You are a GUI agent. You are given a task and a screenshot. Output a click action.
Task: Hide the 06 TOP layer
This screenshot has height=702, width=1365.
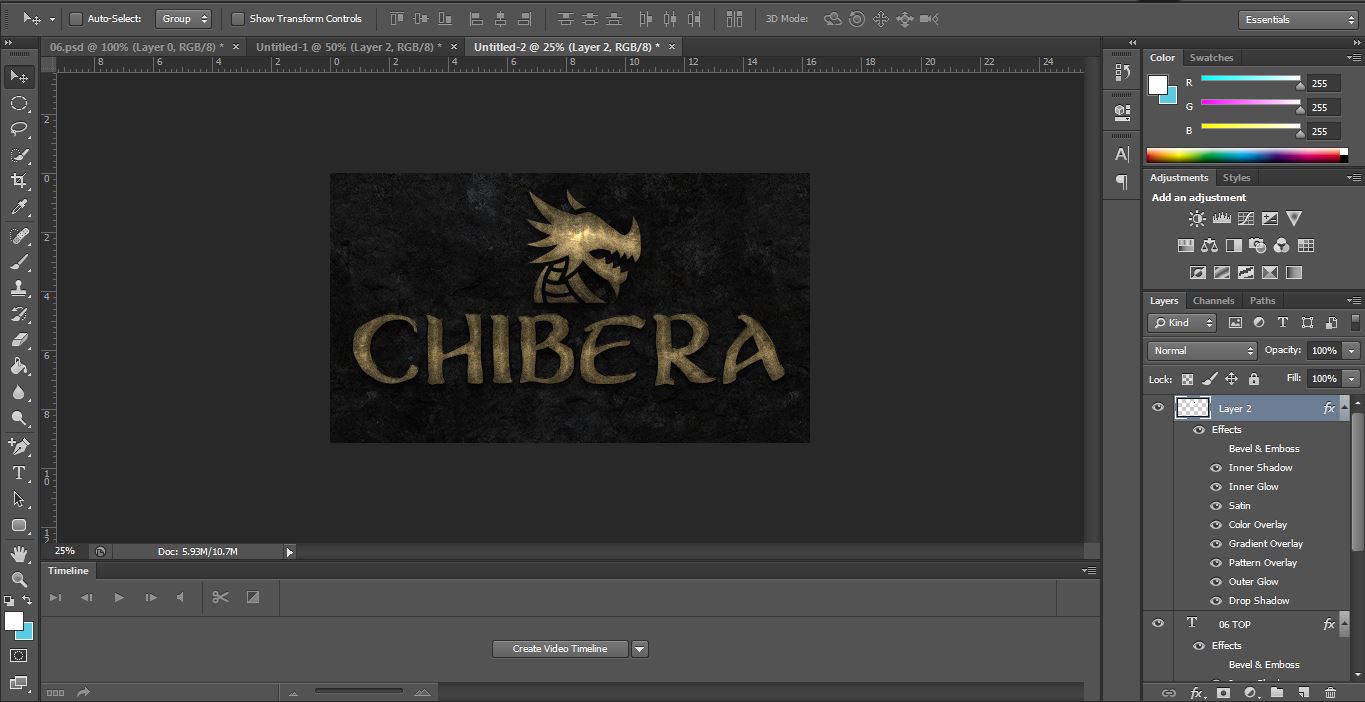(x=1158, y=623)
